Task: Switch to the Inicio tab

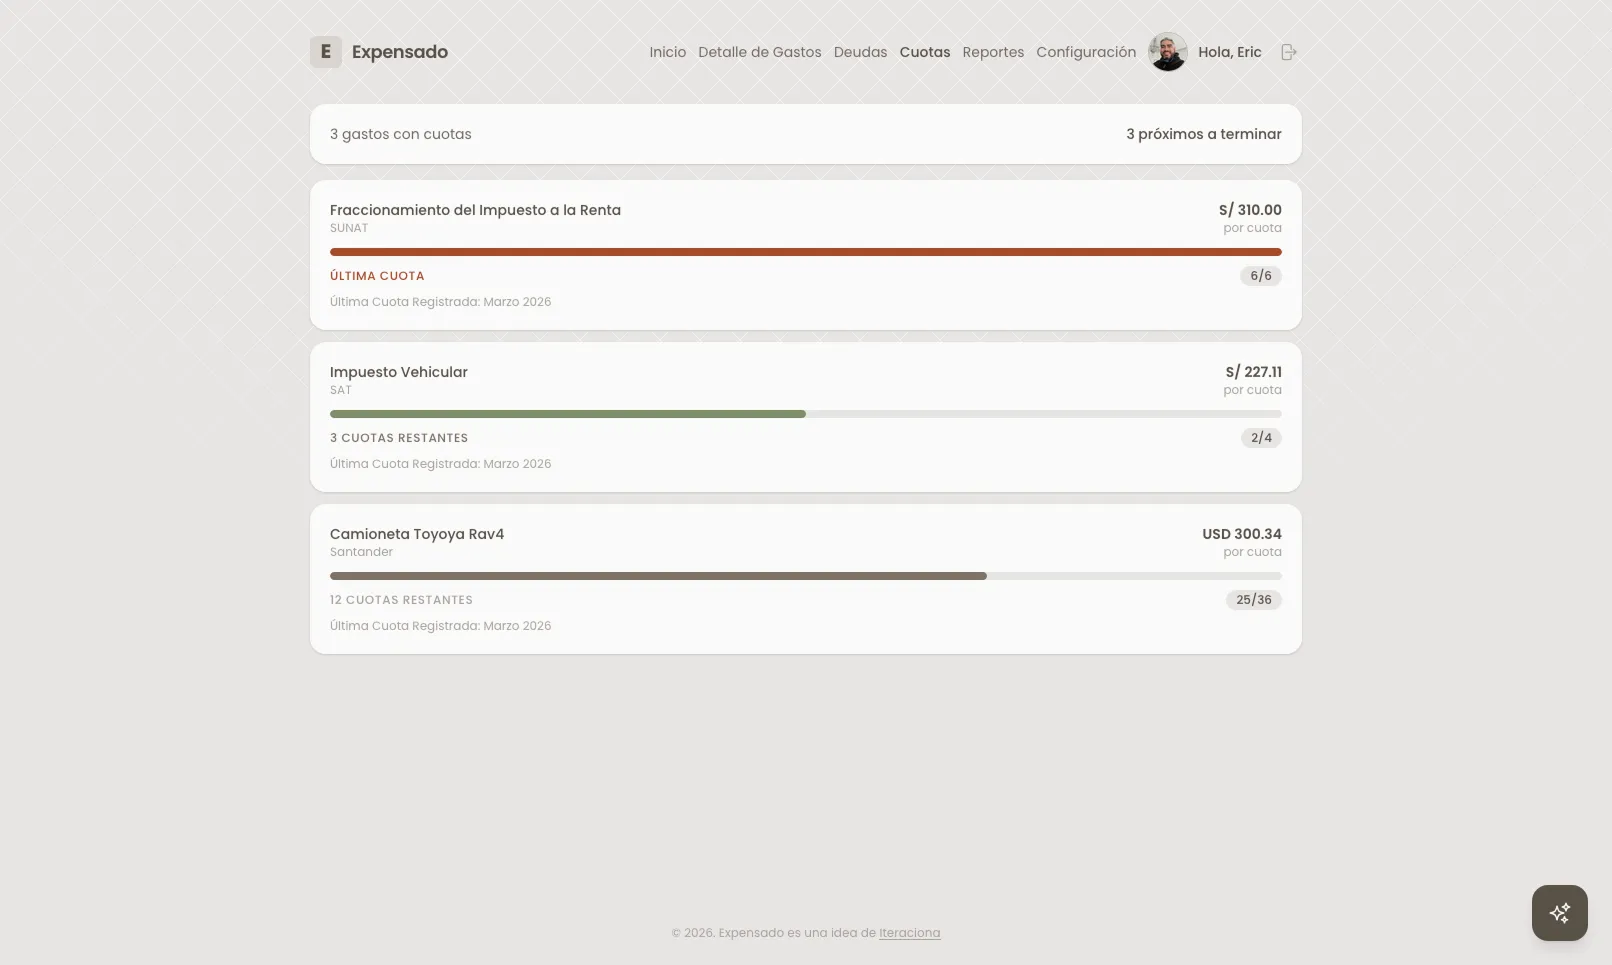Action: 667,52
